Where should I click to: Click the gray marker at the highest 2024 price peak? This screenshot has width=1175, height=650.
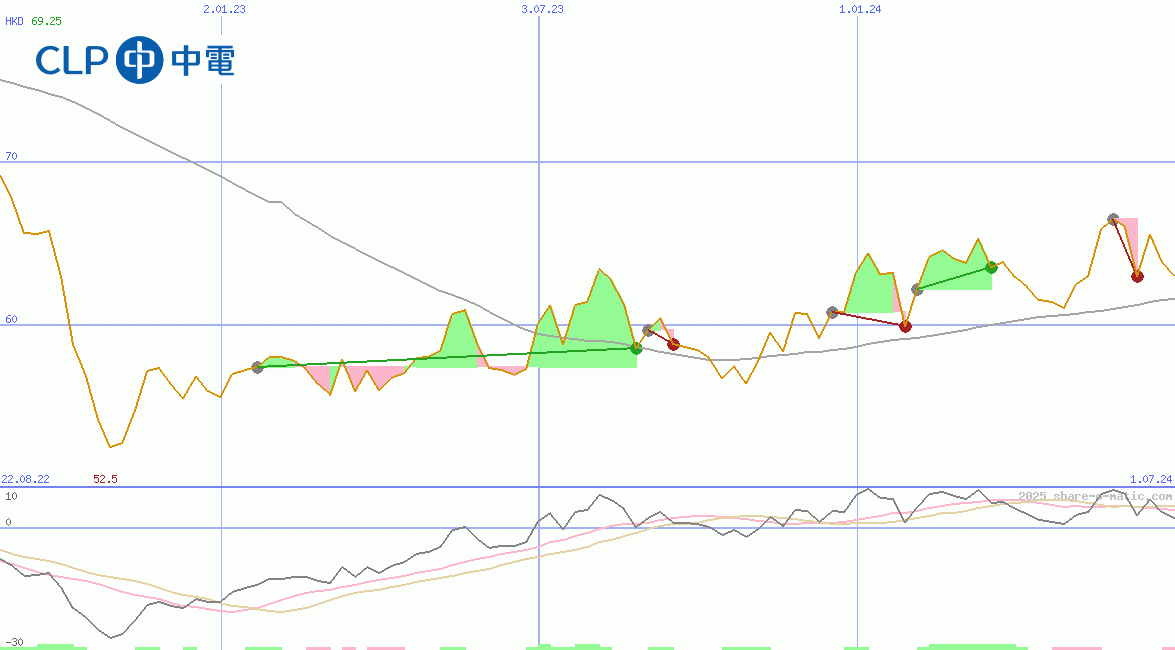1114,220
